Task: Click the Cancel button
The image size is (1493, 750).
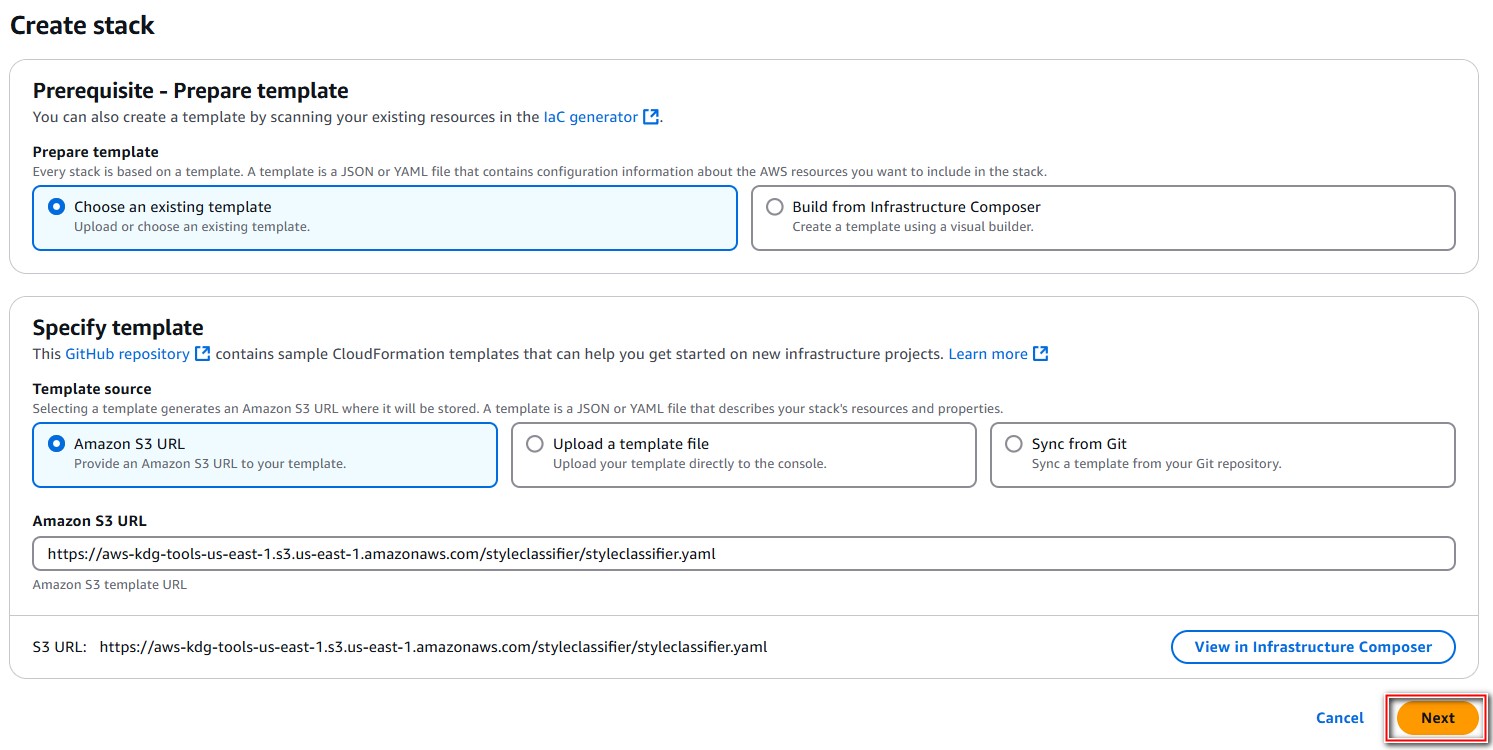Action: coord(1340,718)
